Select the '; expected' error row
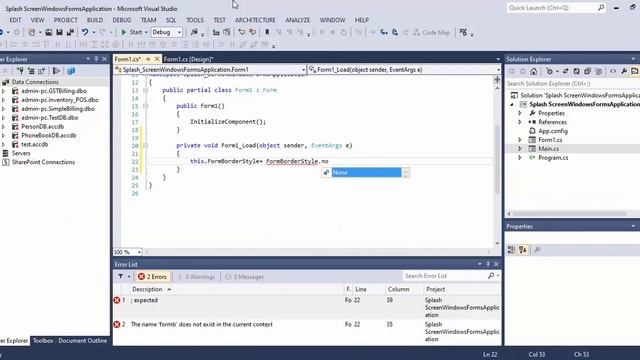This screenshot has height=360, width=640. pos(307,307)
